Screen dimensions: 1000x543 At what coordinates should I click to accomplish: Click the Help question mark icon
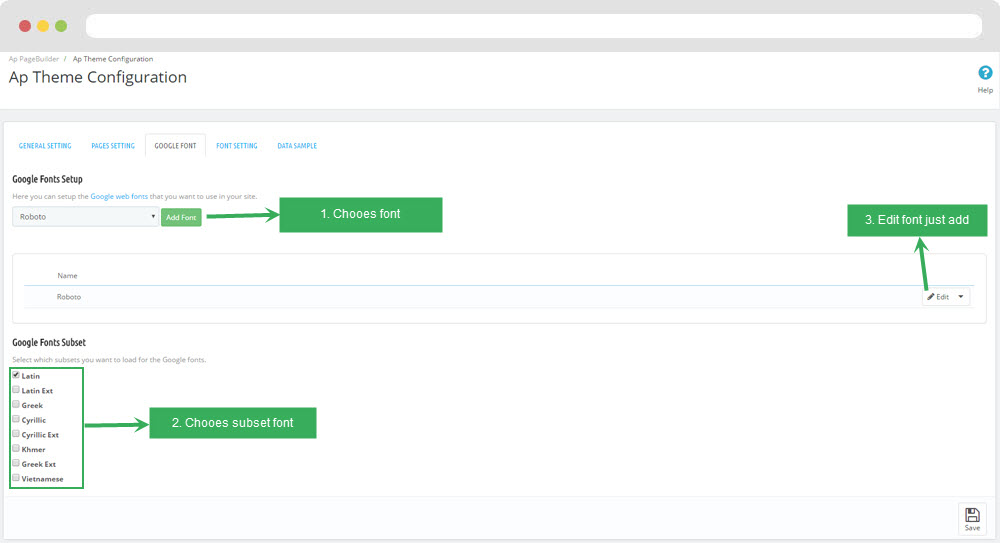(x=985, y=73)
